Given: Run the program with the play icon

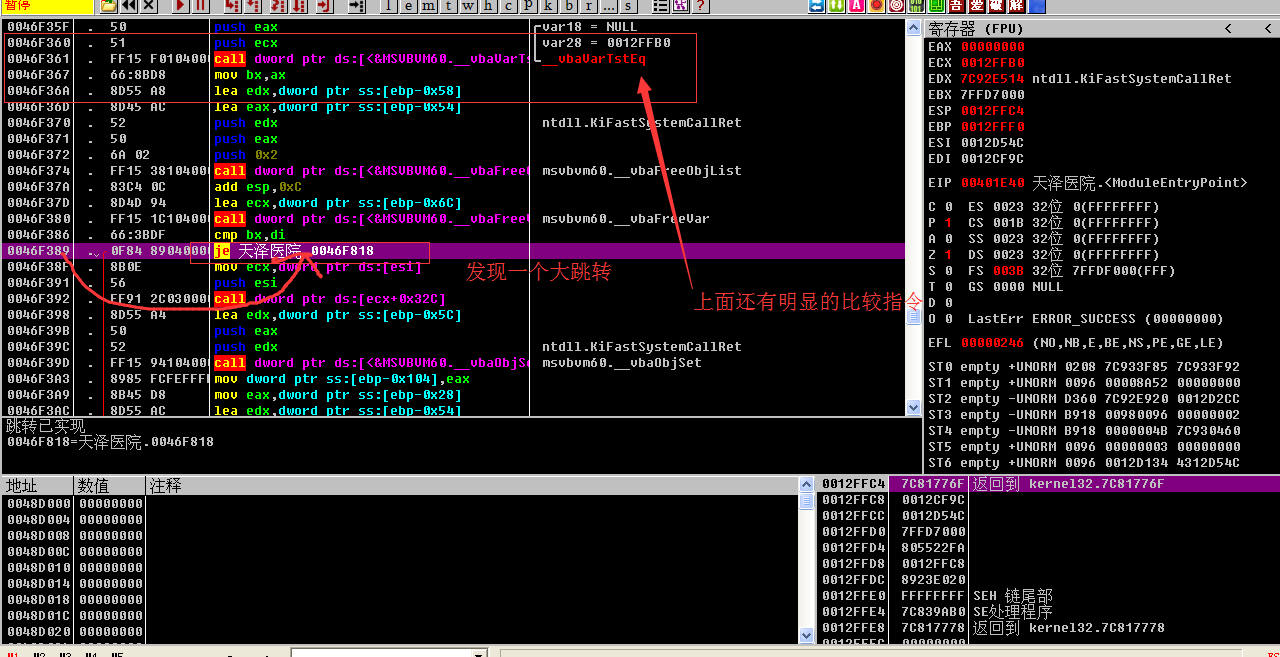Looking at the screenshot, I should pos(180,6).
